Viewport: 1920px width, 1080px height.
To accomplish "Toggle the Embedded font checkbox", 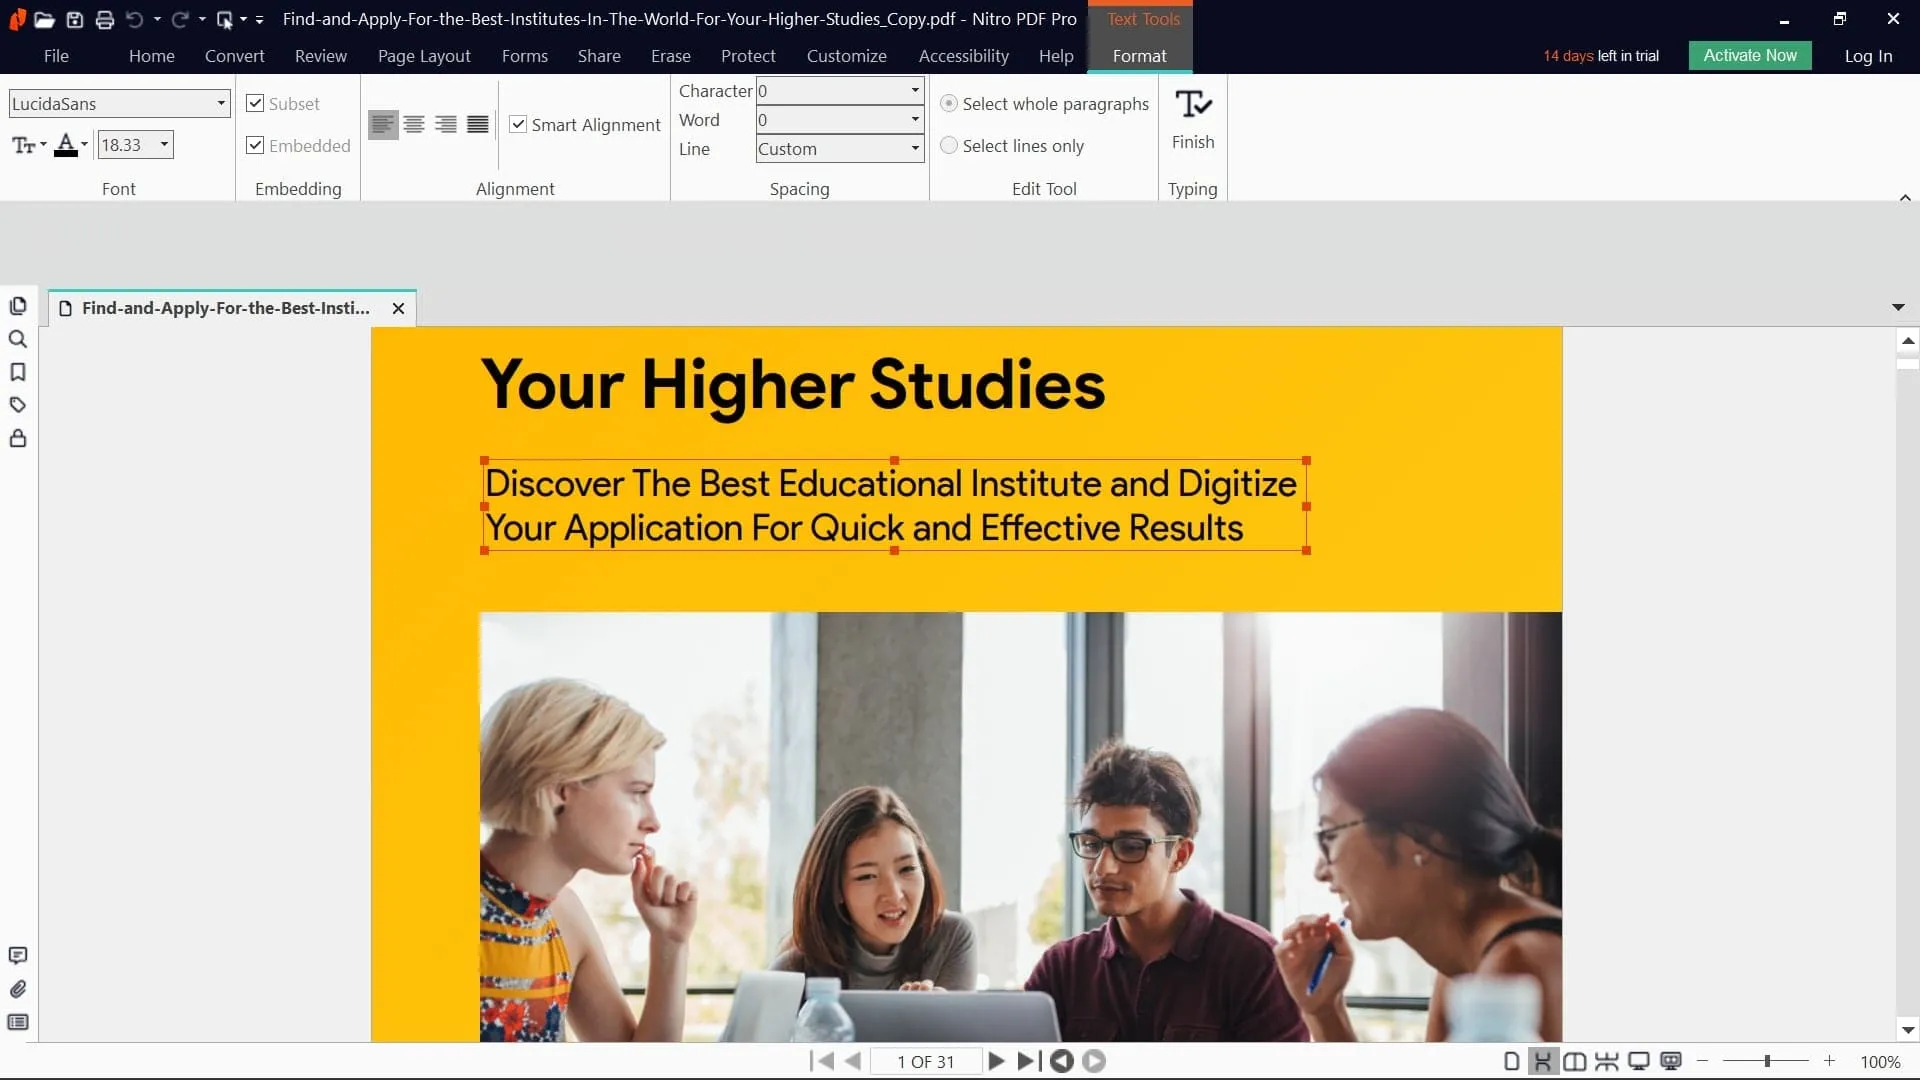I will coord(255,145).
